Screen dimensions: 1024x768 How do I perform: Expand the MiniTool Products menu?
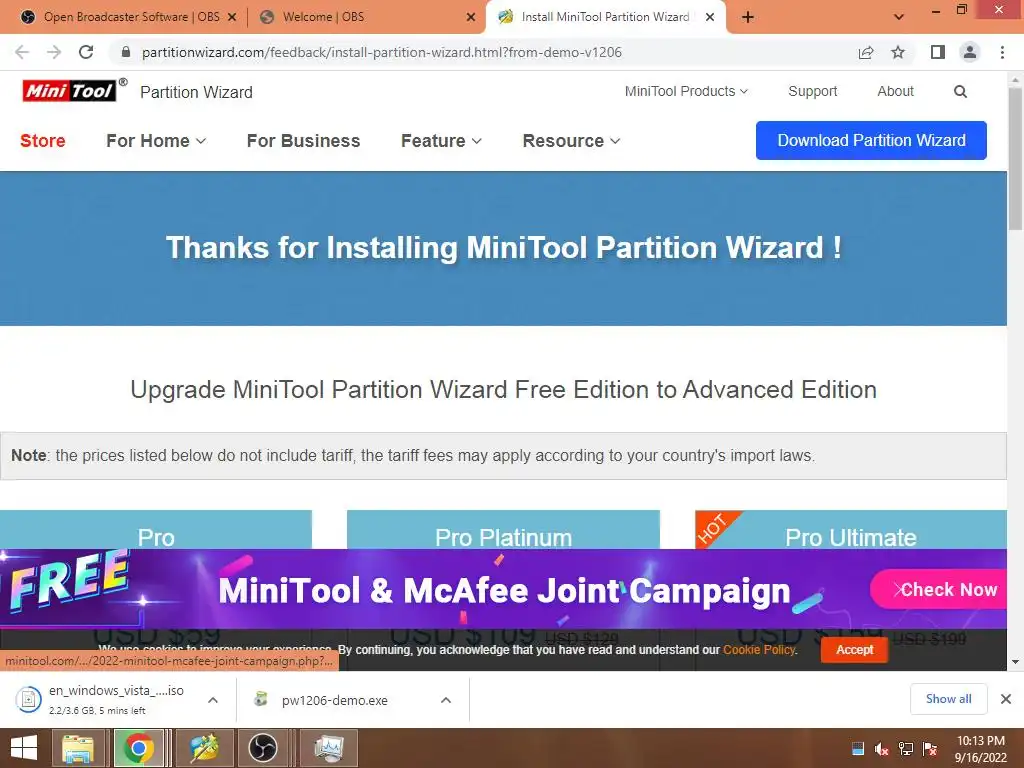tap(686, 91)
